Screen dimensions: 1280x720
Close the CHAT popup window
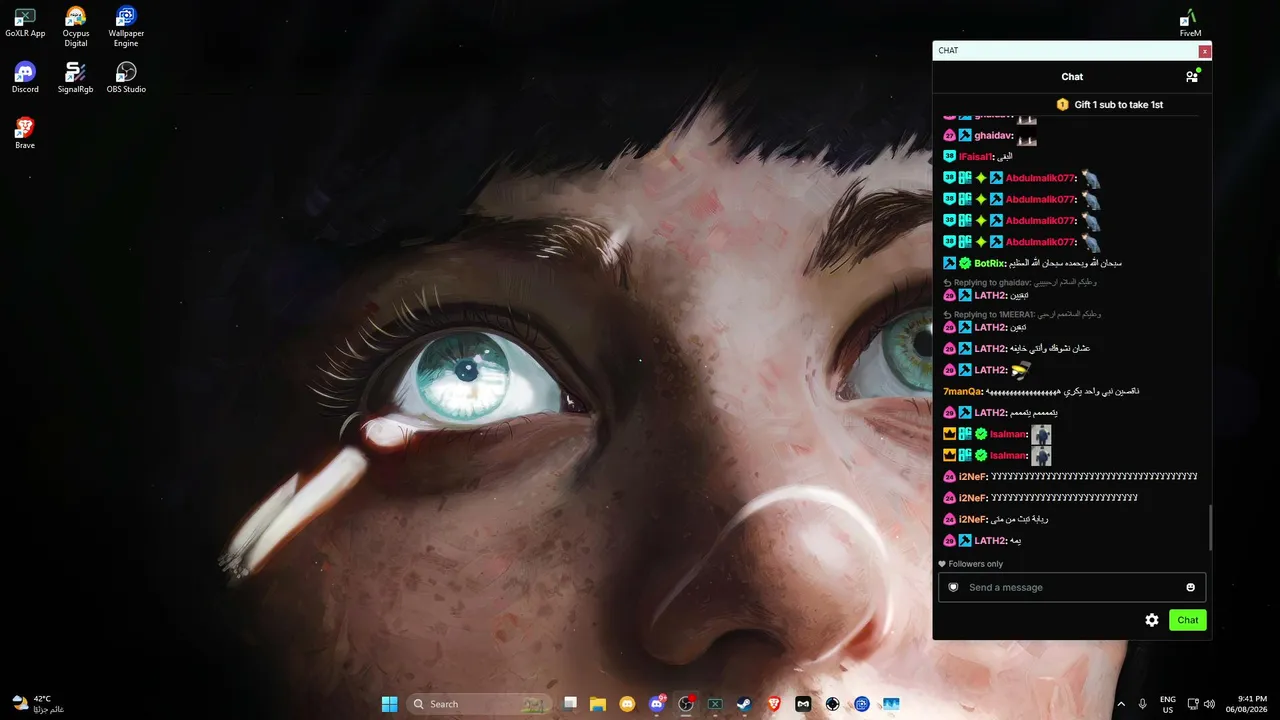(x=1205, y=51)
